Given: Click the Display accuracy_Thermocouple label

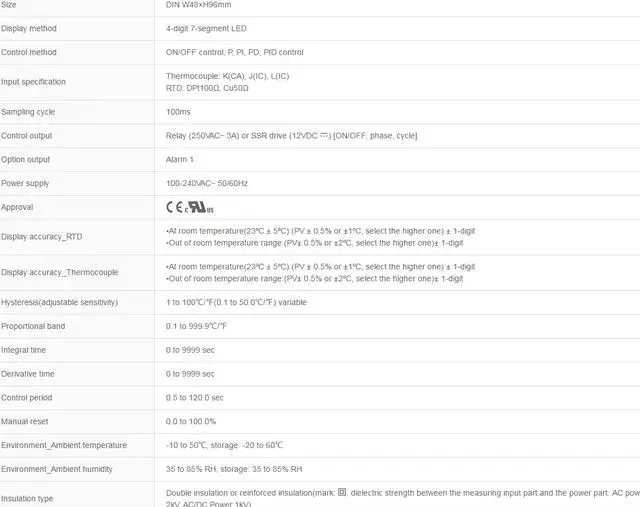Looking at the screenshot, I should click(x=60, y=272).
